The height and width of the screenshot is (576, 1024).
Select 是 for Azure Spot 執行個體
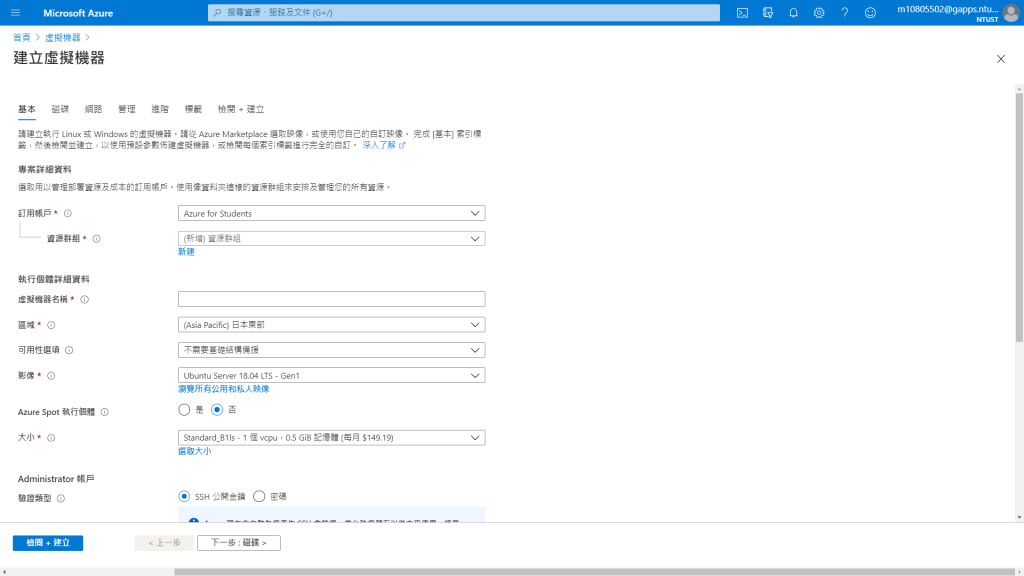tap(184, 409)
